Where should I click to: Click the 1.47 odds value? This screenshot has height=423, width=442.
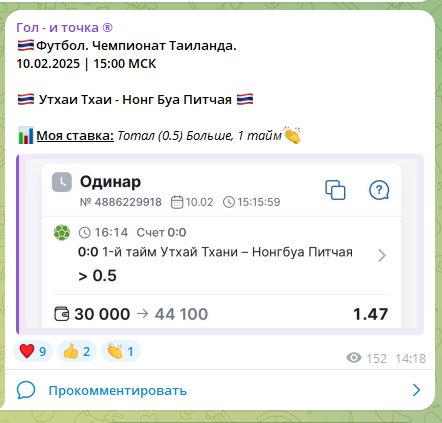coord(370,314)
